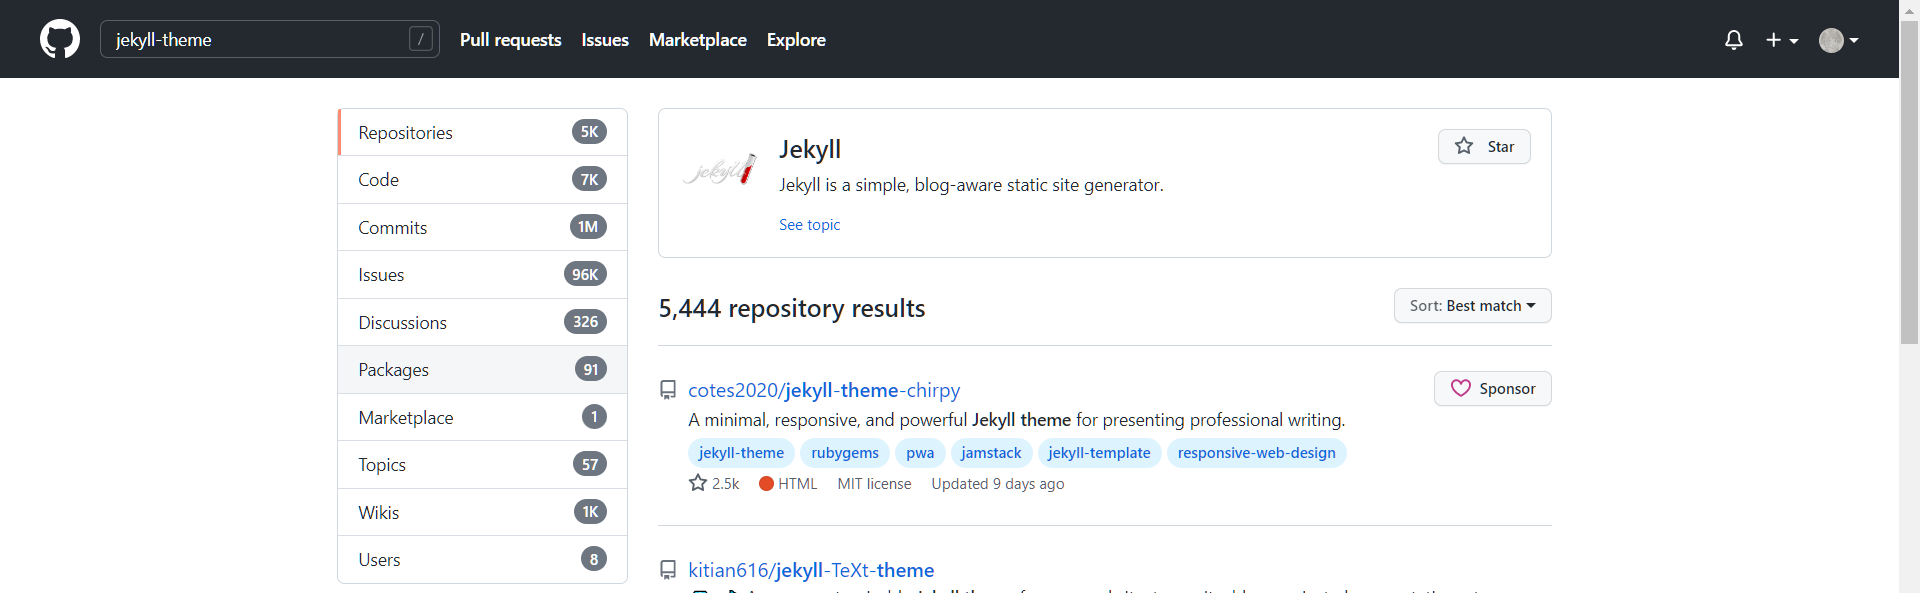Click the MIT license text

pos(875,484)
